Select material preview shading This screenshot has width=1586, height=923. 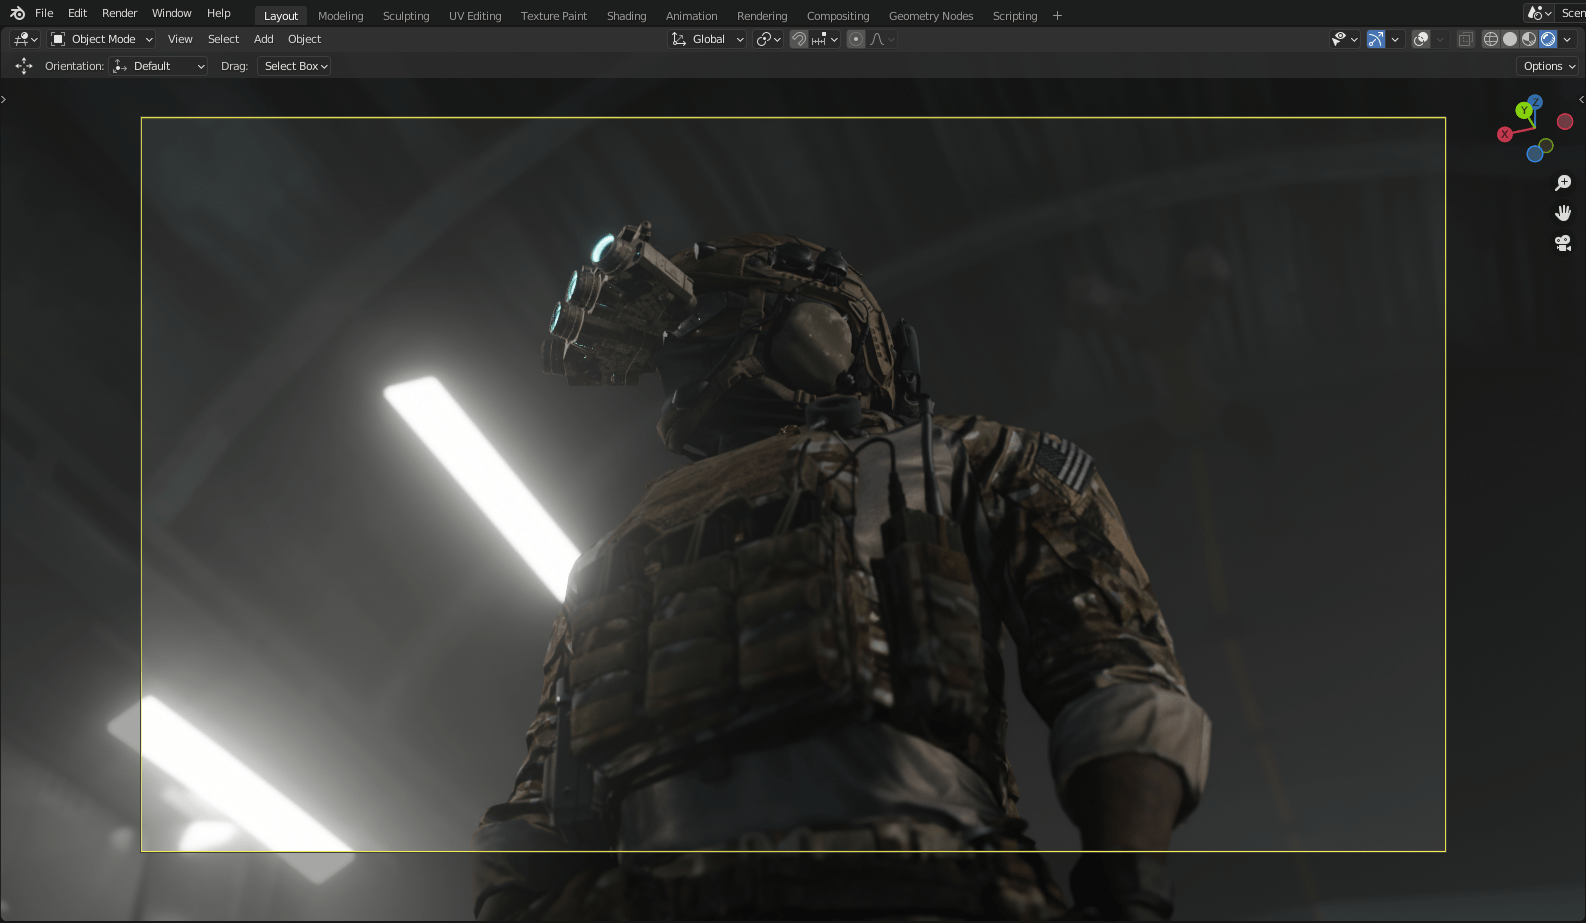[x=1529, y=39]
